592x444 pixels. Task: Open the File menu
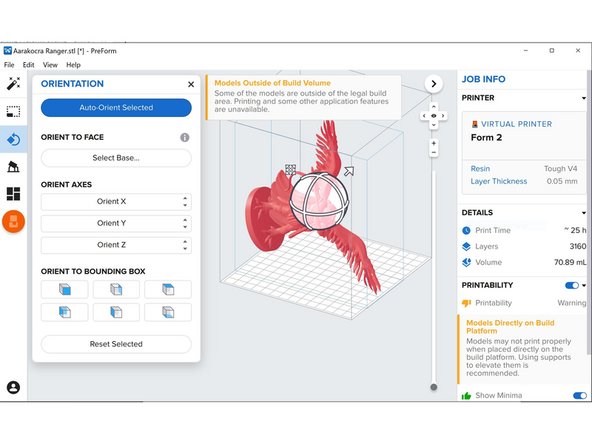[9, 65]
